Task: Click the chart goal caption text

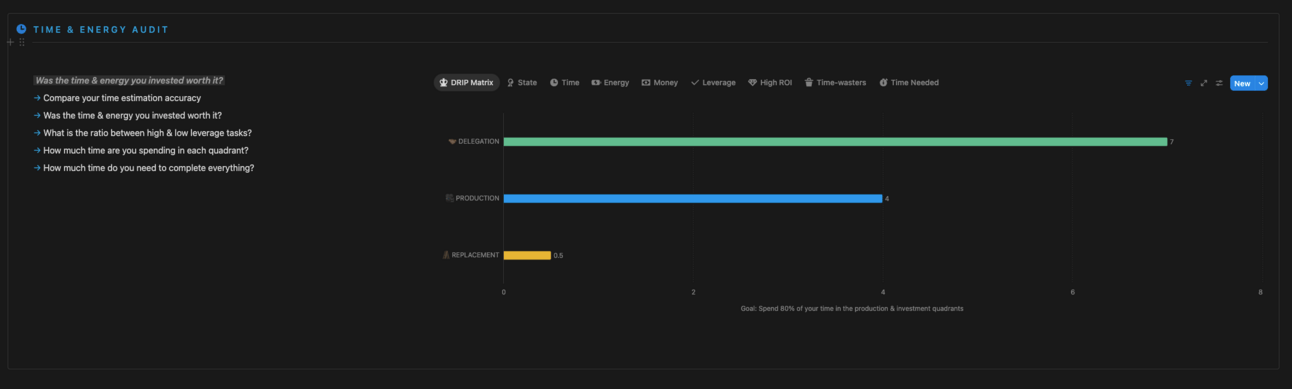Action: tap(852, 308)
